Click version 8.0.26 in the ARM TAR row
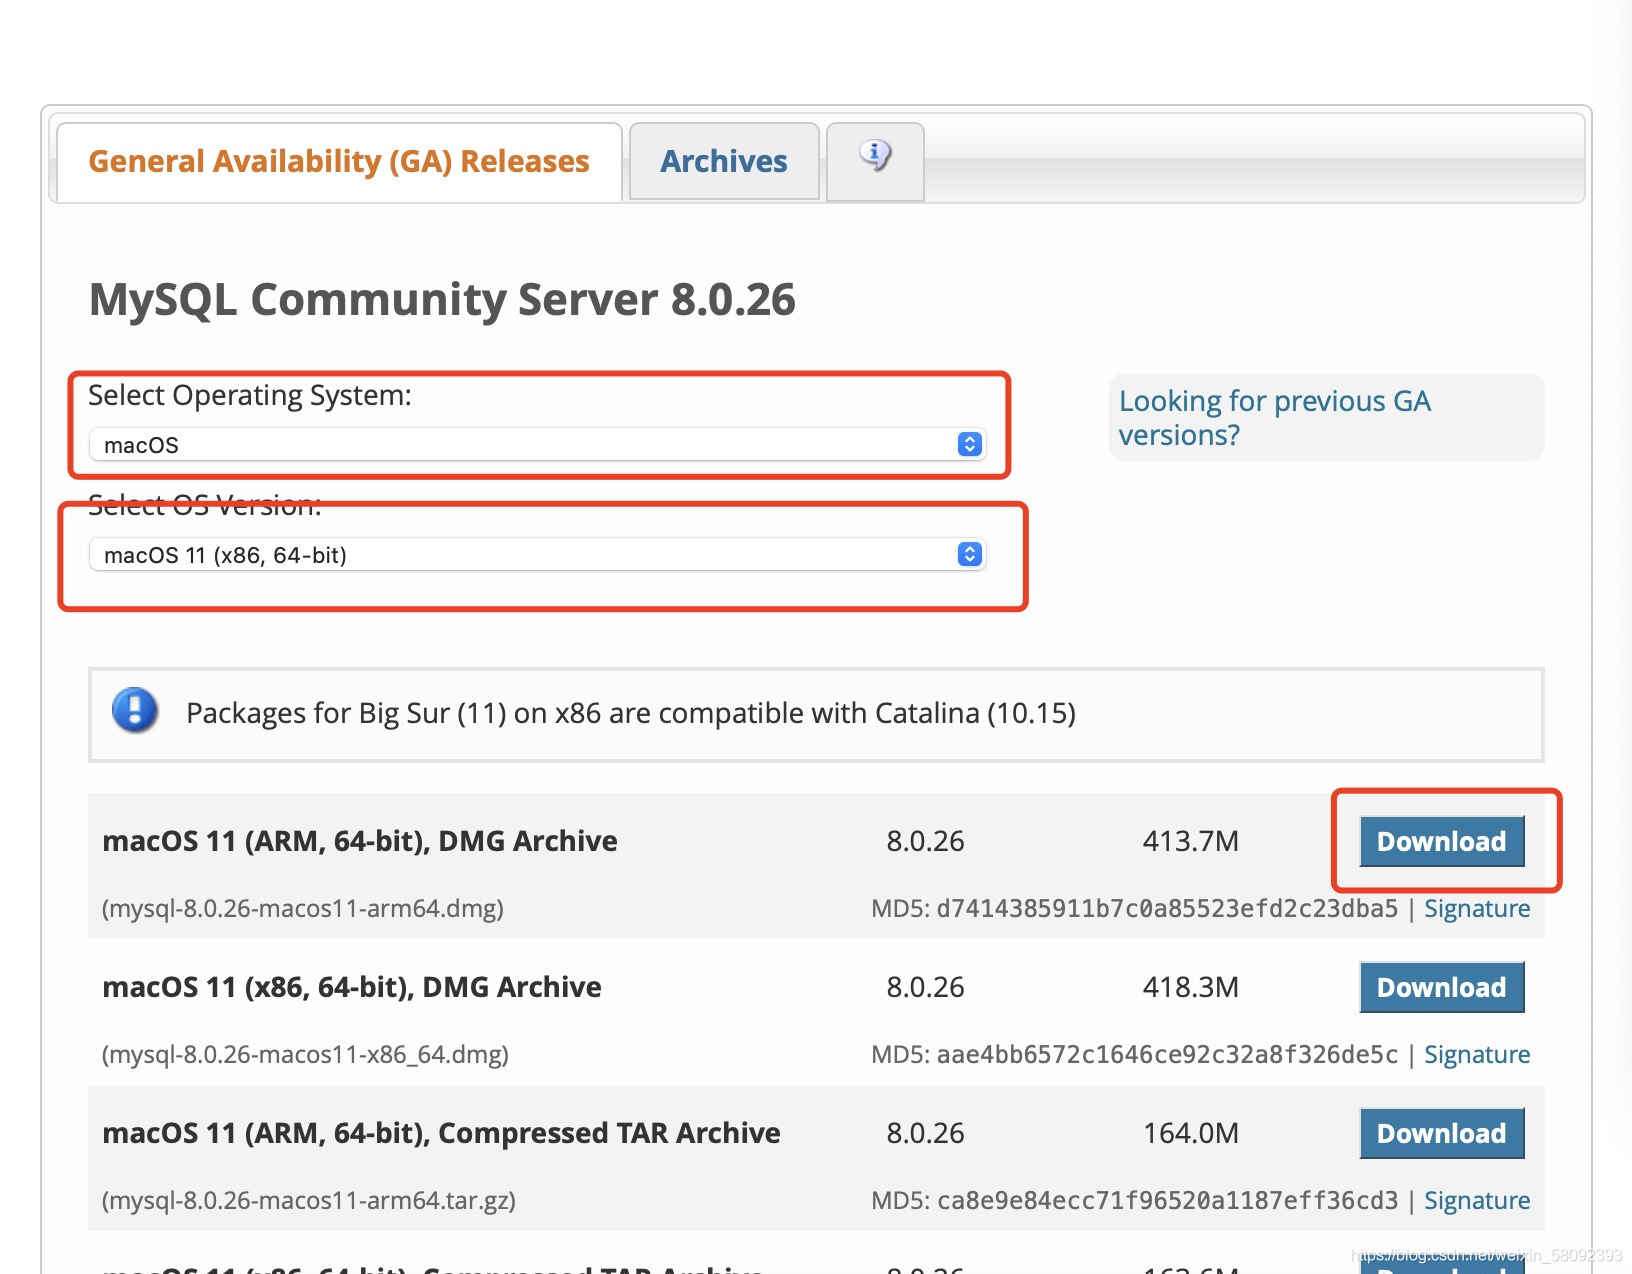Image resolution: width=1632 pixels, height=1274 pixels. [x=925, y=1133]
